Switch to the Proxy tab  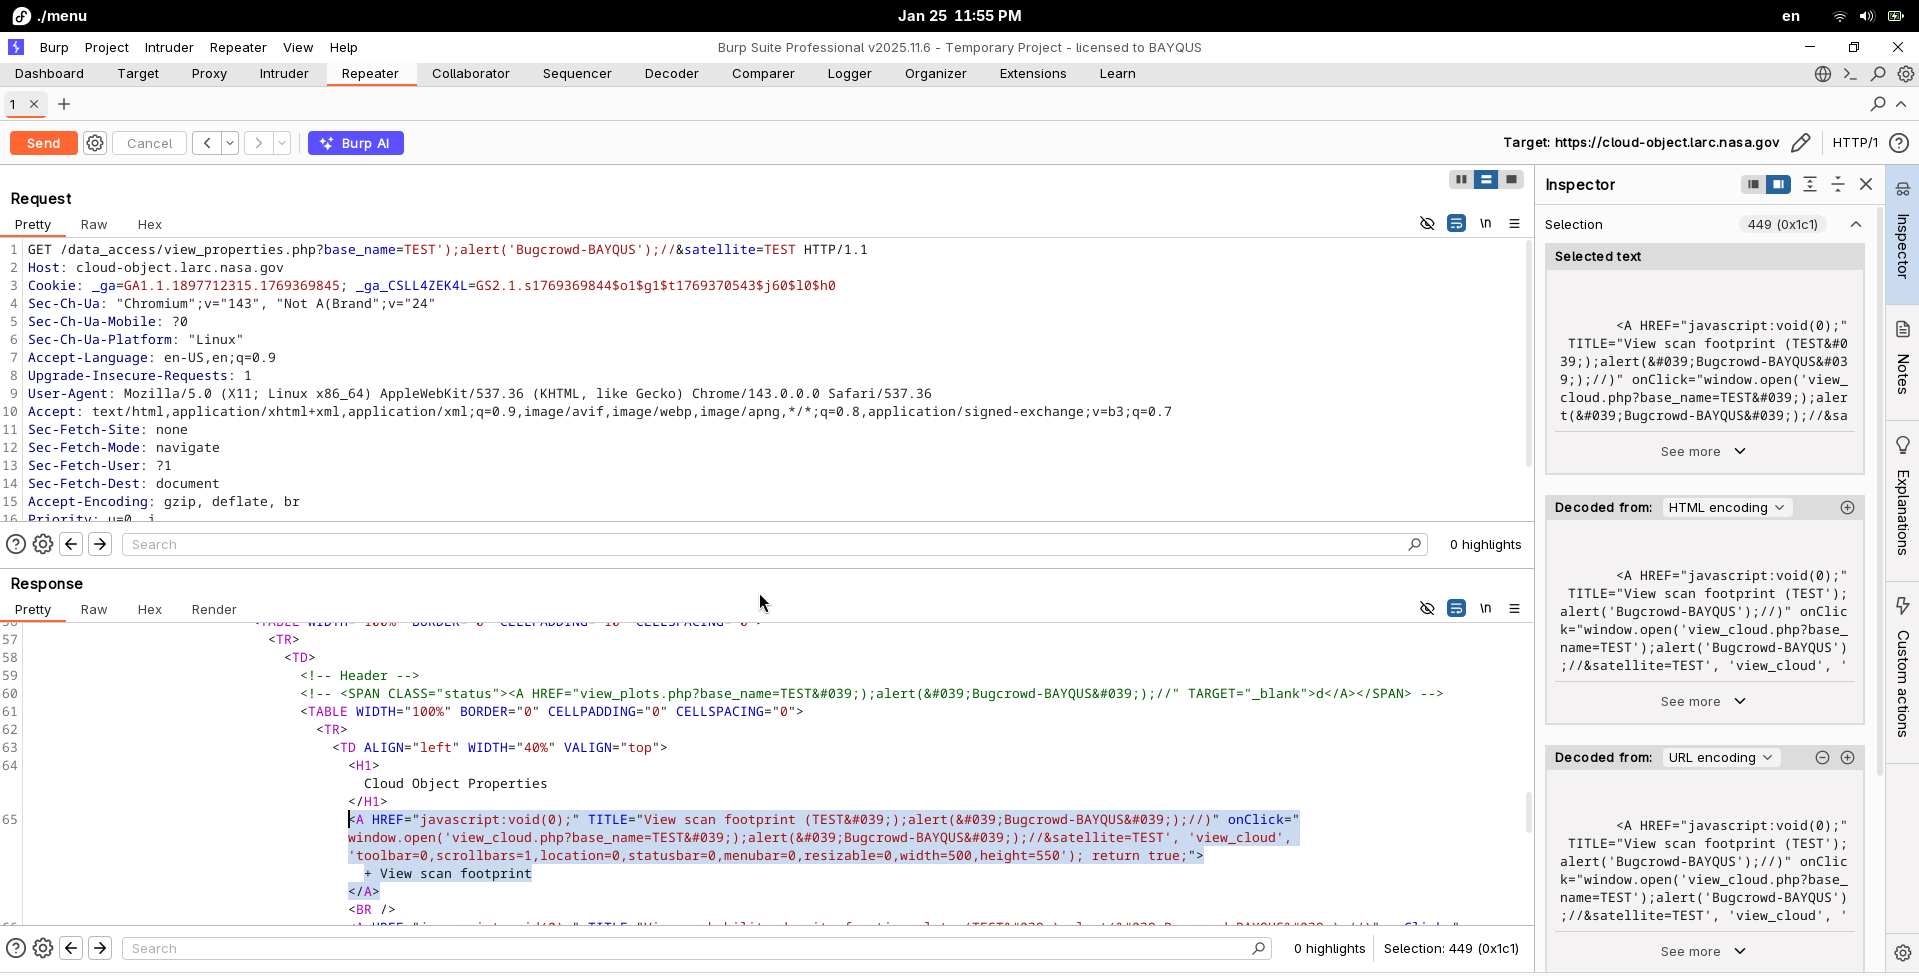click(209, 74)
